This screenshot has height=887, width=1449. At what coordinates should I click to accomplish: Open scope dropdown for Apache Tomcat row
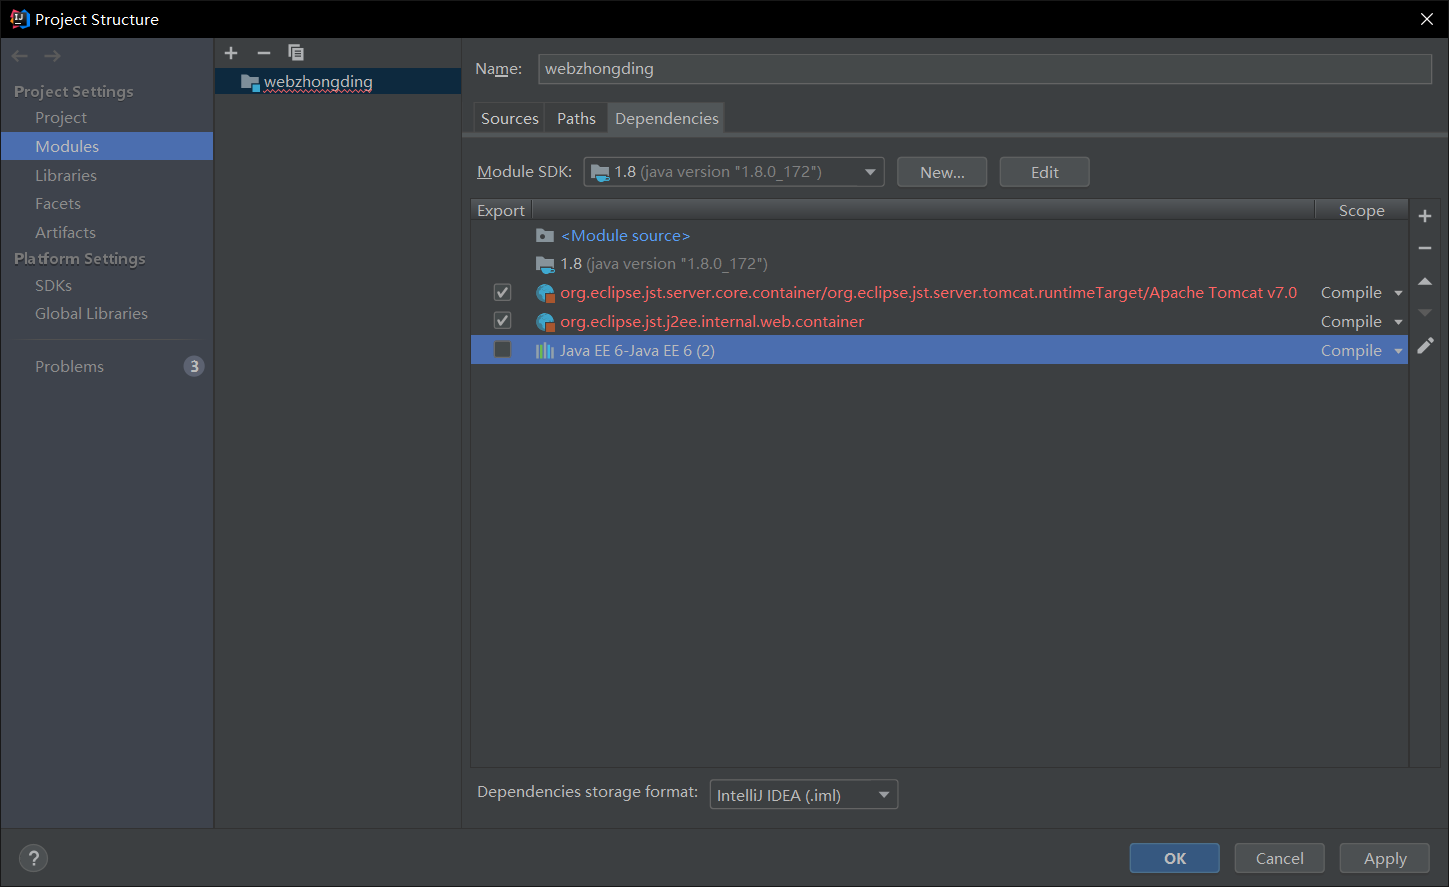tap(1398, 293)
